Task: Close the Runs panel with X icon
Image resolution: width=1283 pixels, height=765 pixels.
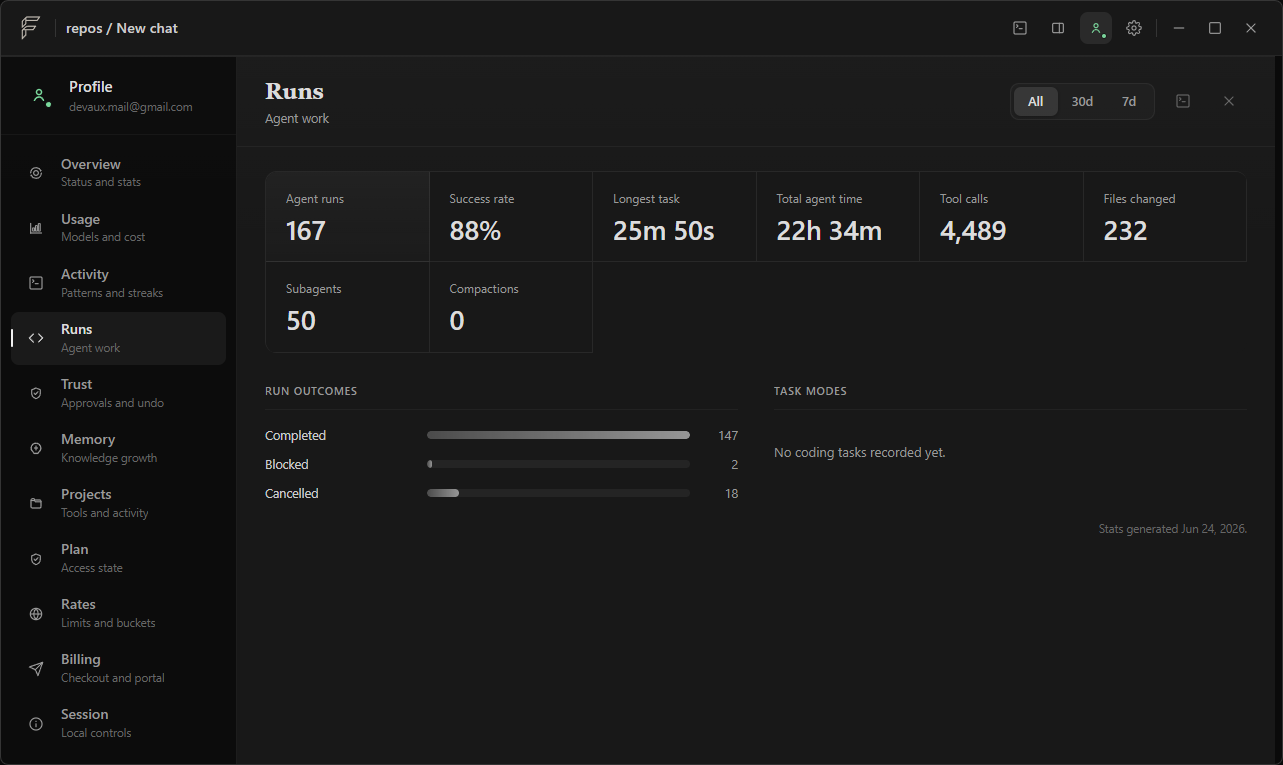Action: click(x=1229, y=101)
